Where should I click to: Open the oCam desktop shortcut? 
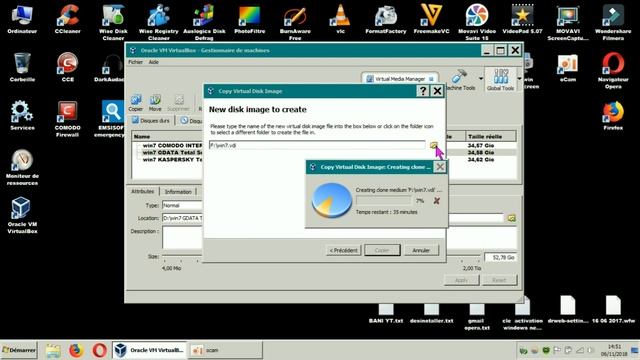click(568, 67)
